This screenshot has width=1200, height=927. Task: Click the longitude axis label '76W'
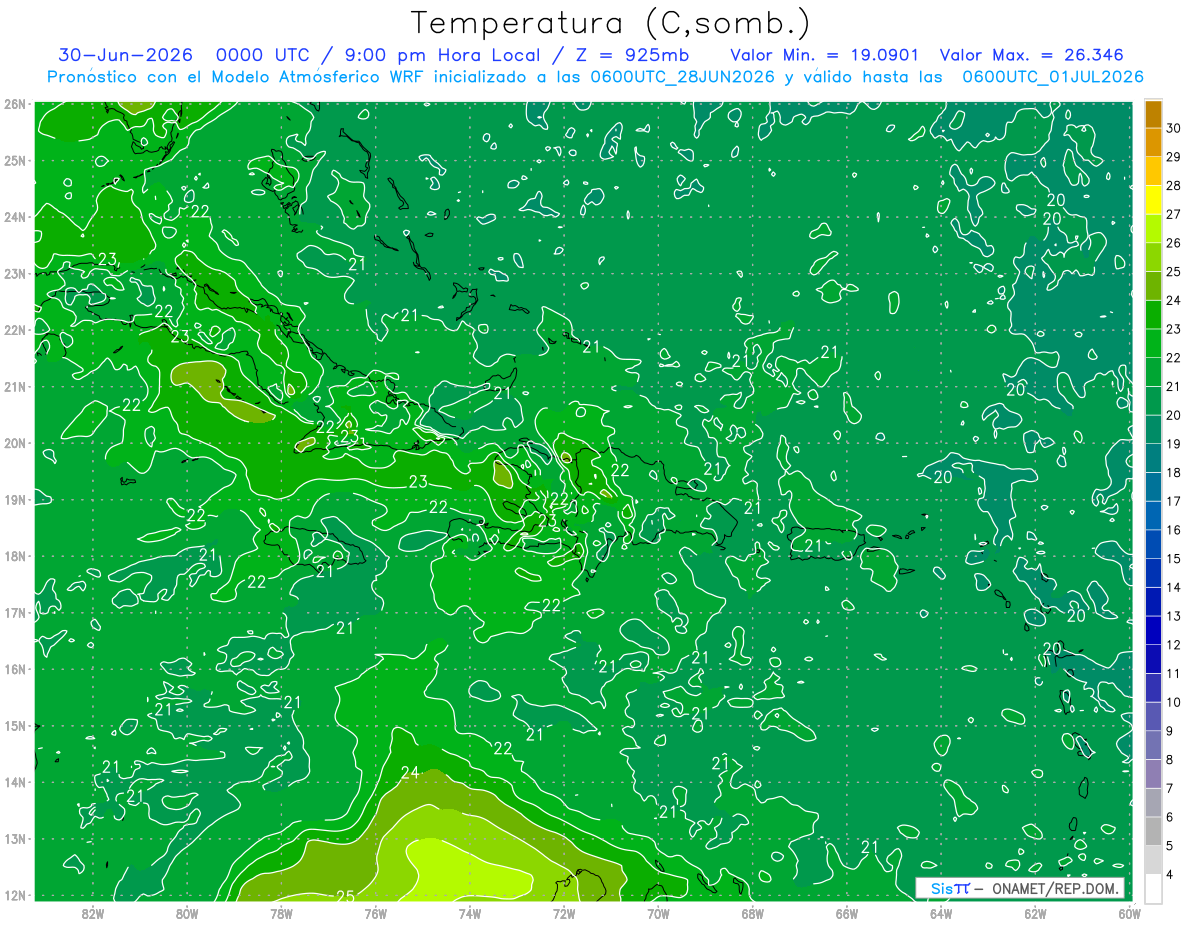click(376, 914)
